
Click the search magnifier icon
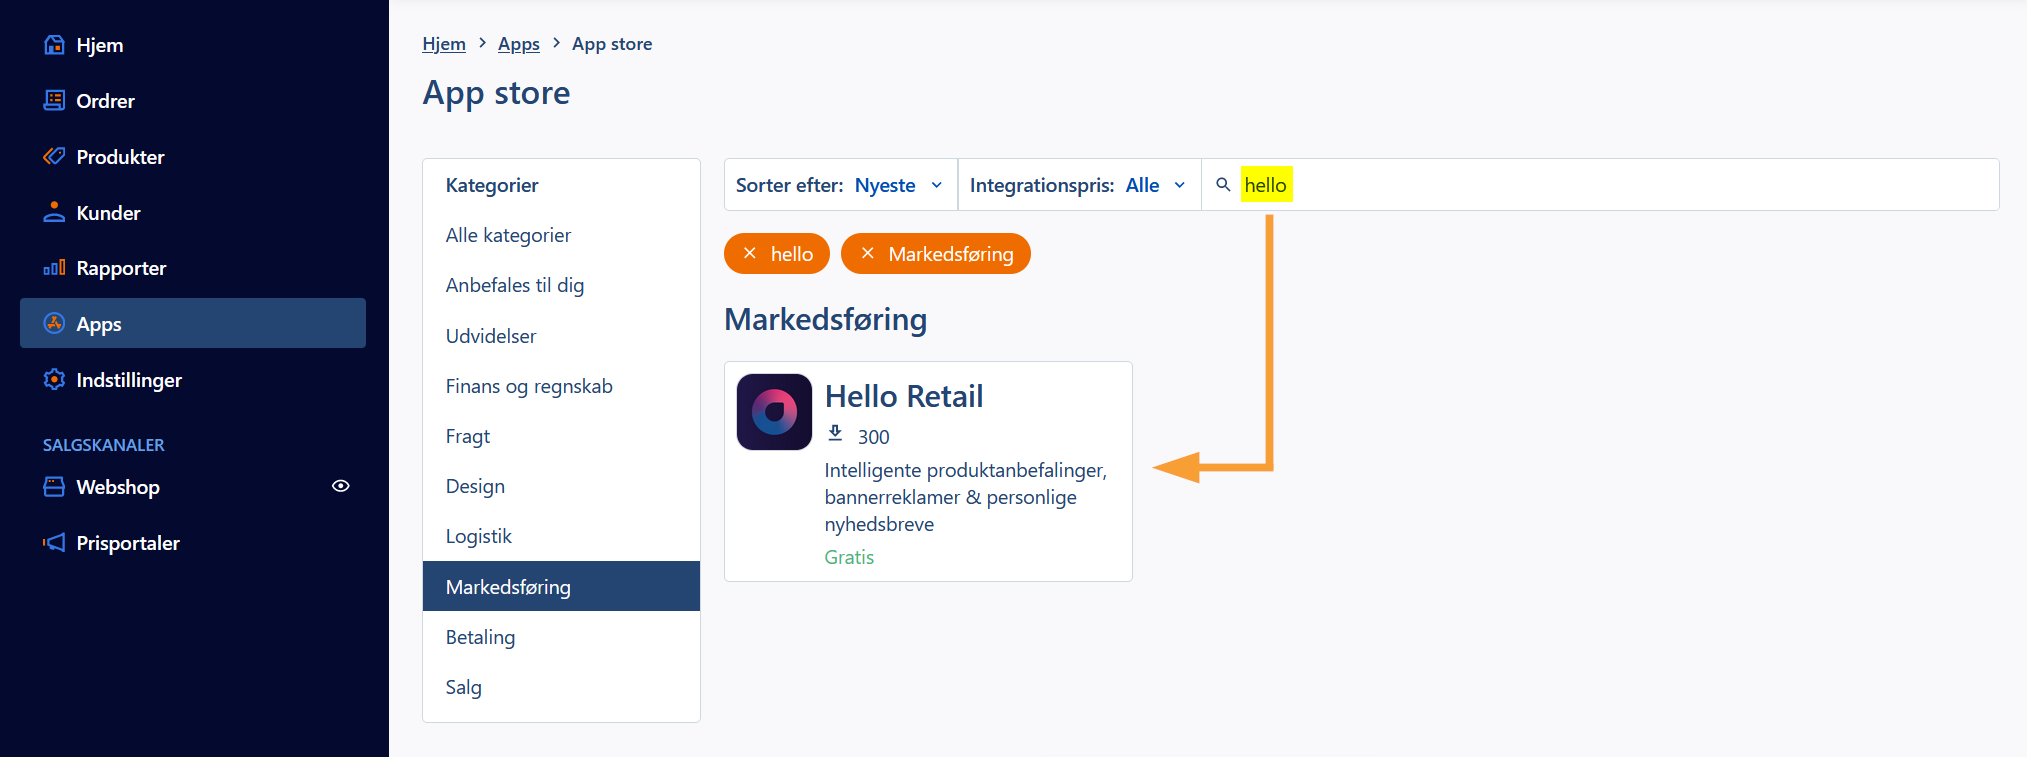(x=1222, y=185)
